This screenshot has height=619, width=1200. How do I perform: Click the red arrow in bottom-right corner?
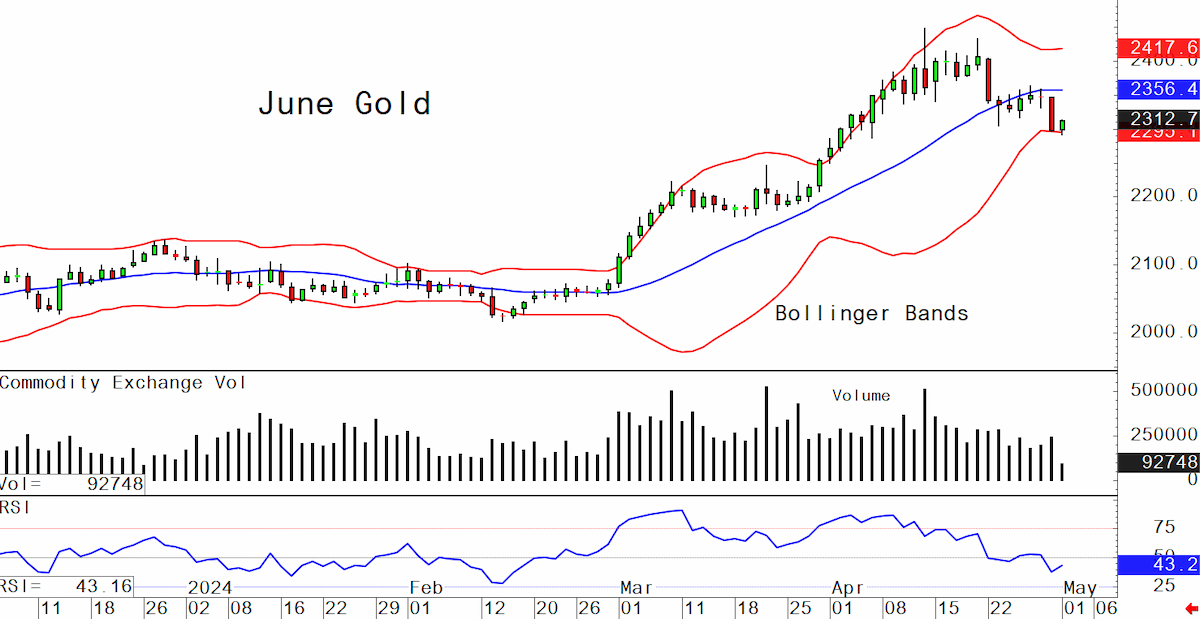coord(1190,607)
